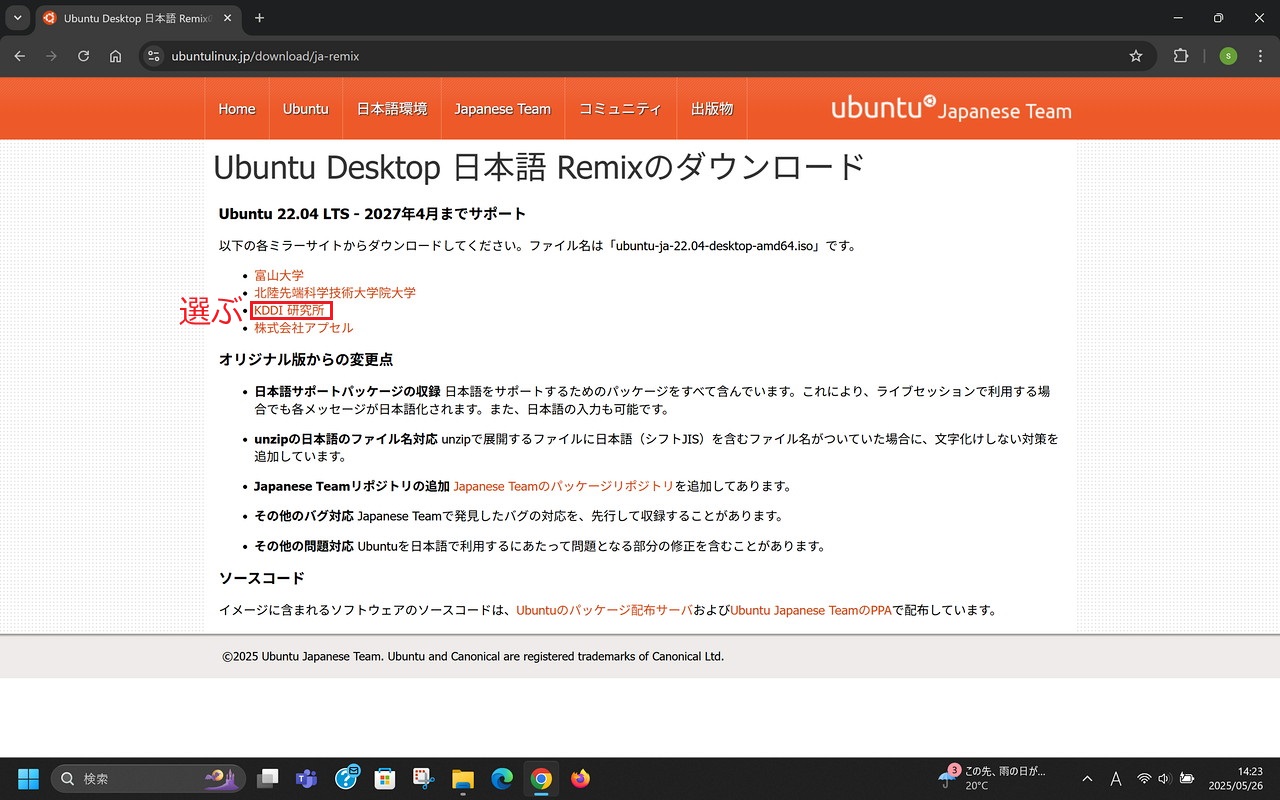Click the ソースコード heading

point(262,578)
